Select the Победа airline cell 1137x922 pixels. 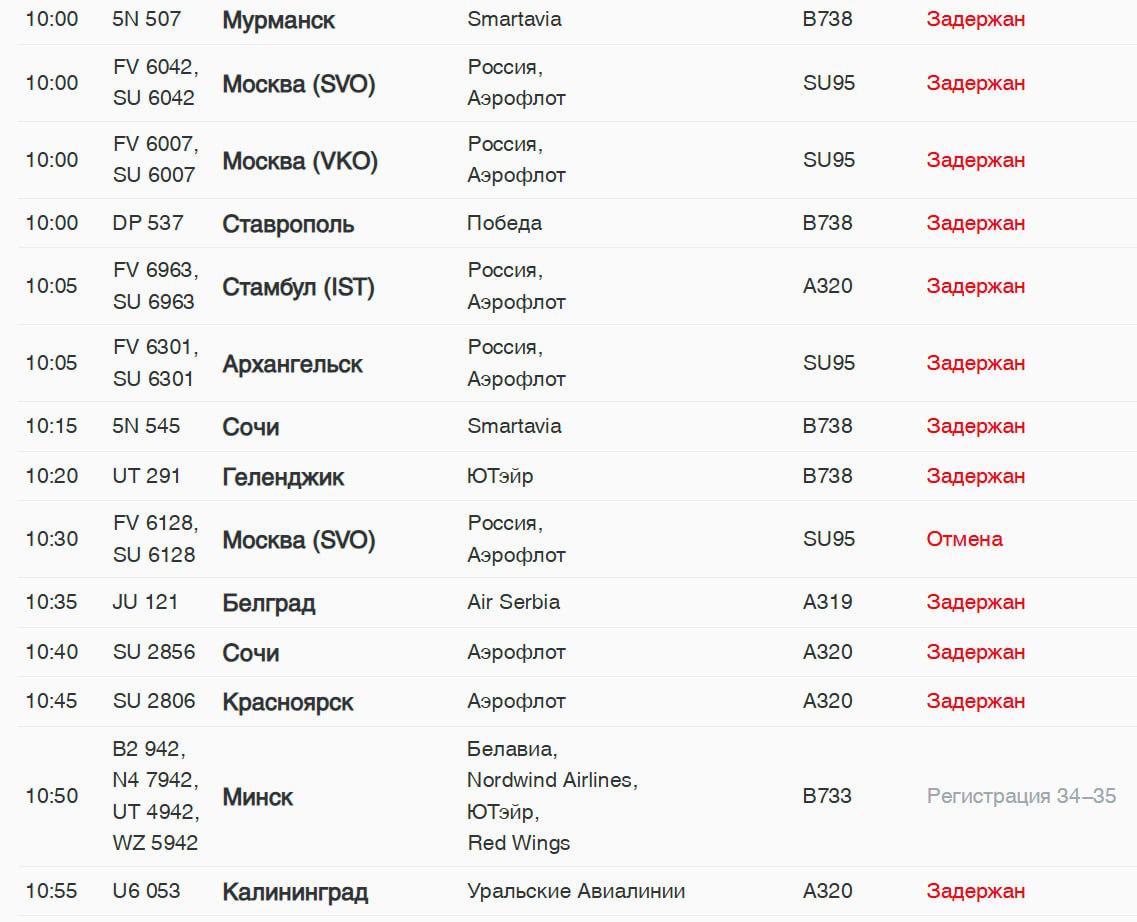(x=504, y=223)
